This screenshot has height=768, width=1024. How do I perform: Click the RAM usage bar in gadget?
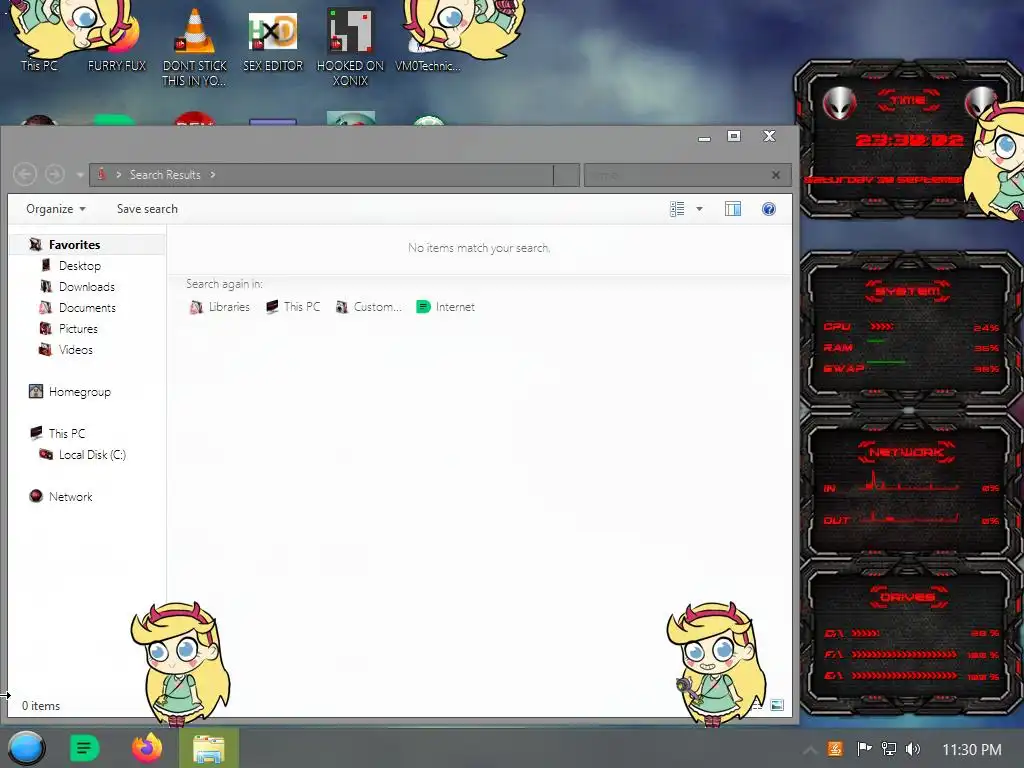coord(876,341)
